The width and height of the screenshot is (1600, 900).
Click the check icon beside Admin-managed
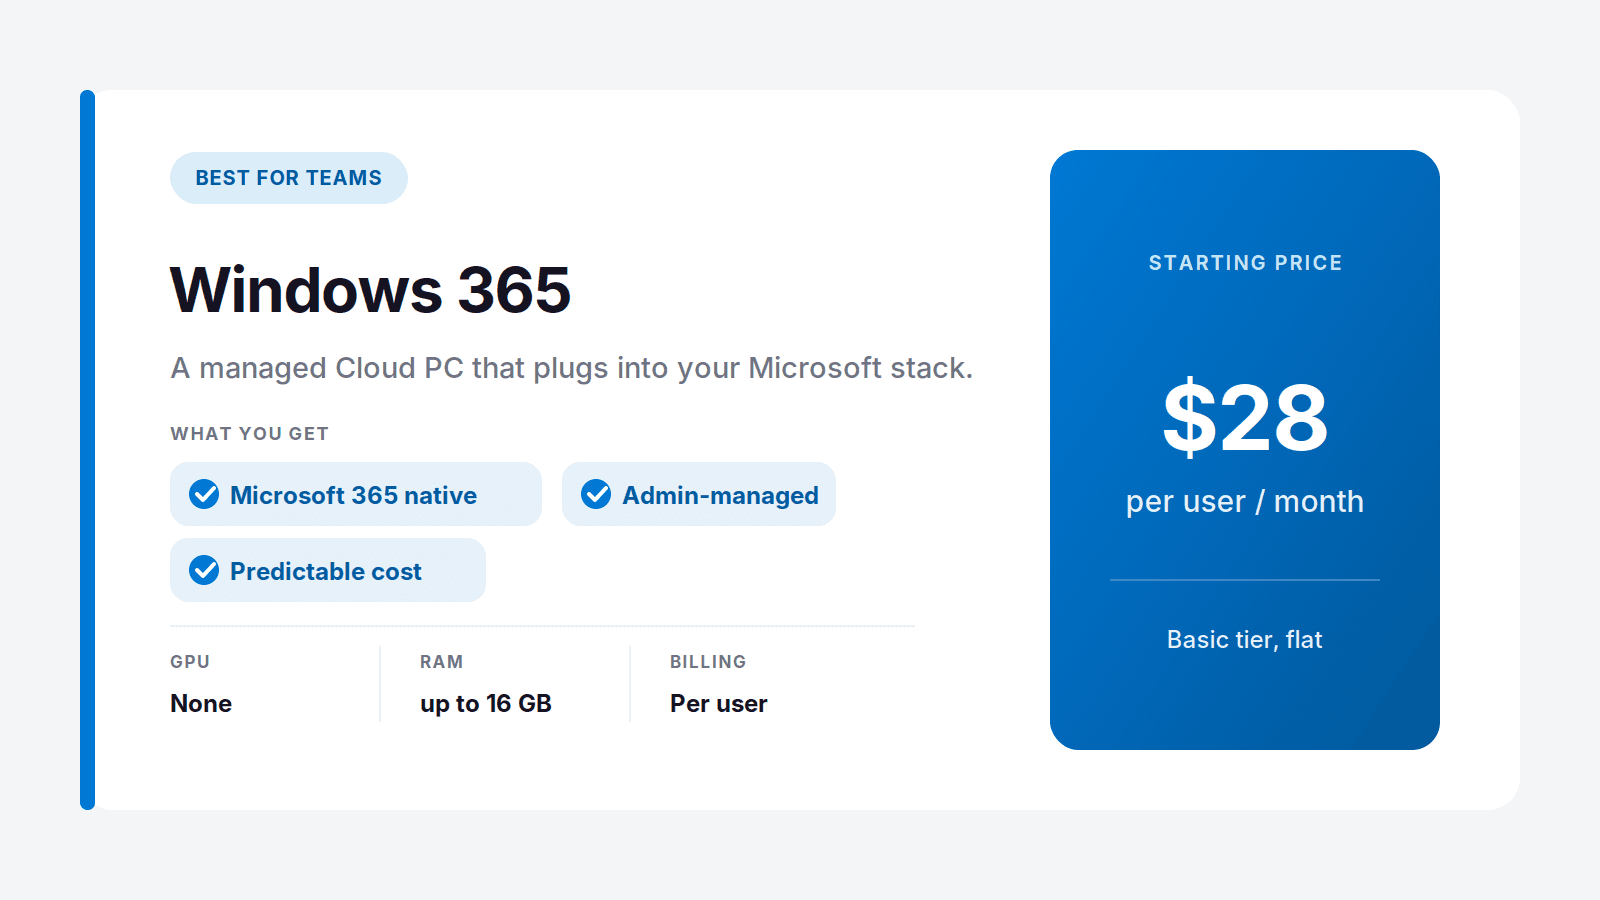596,494
